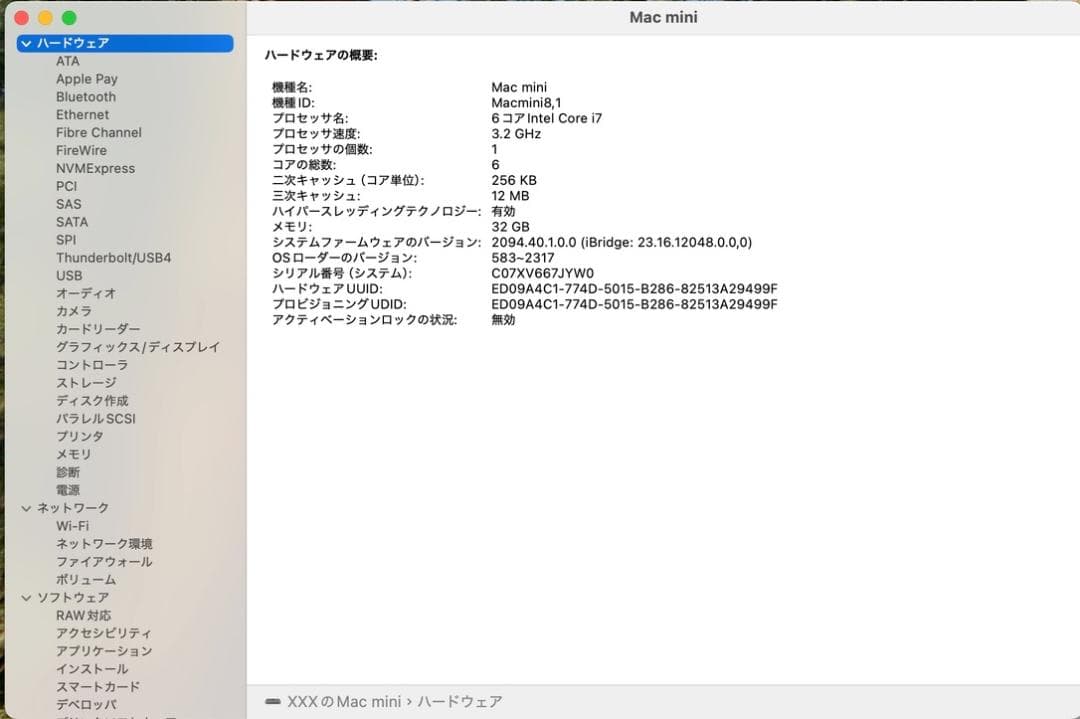Viewport: 1080px width, 719px height.
Task: Open the Wi-Fi entry
Action: (x=72, y=526)
